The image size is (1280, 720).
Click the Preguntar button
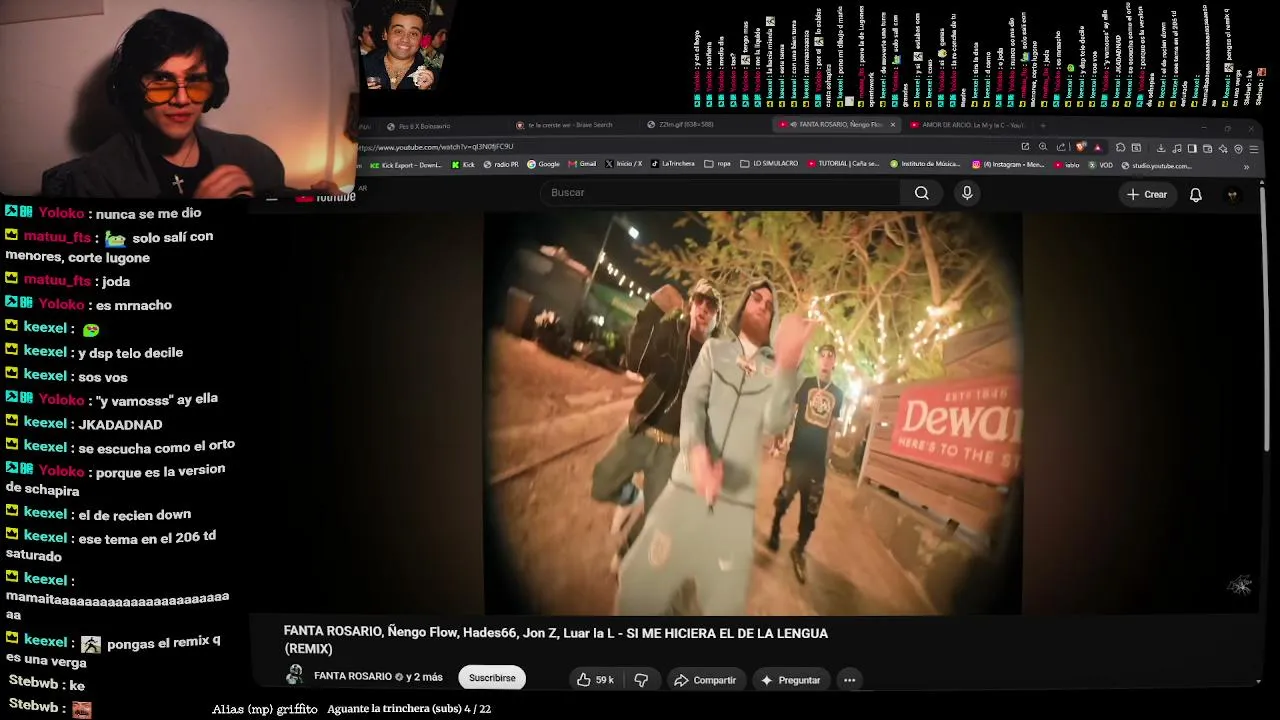[790, 680]
